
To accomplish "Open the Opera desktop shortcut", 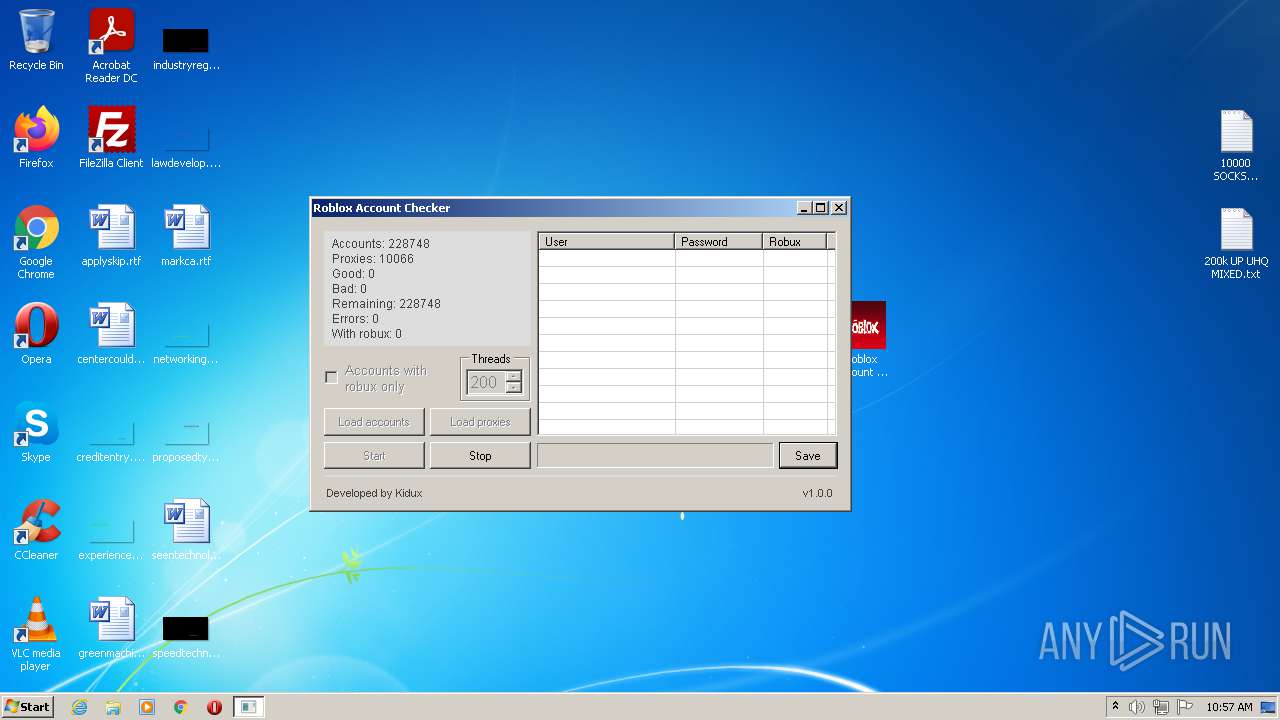I will [36, 333].
